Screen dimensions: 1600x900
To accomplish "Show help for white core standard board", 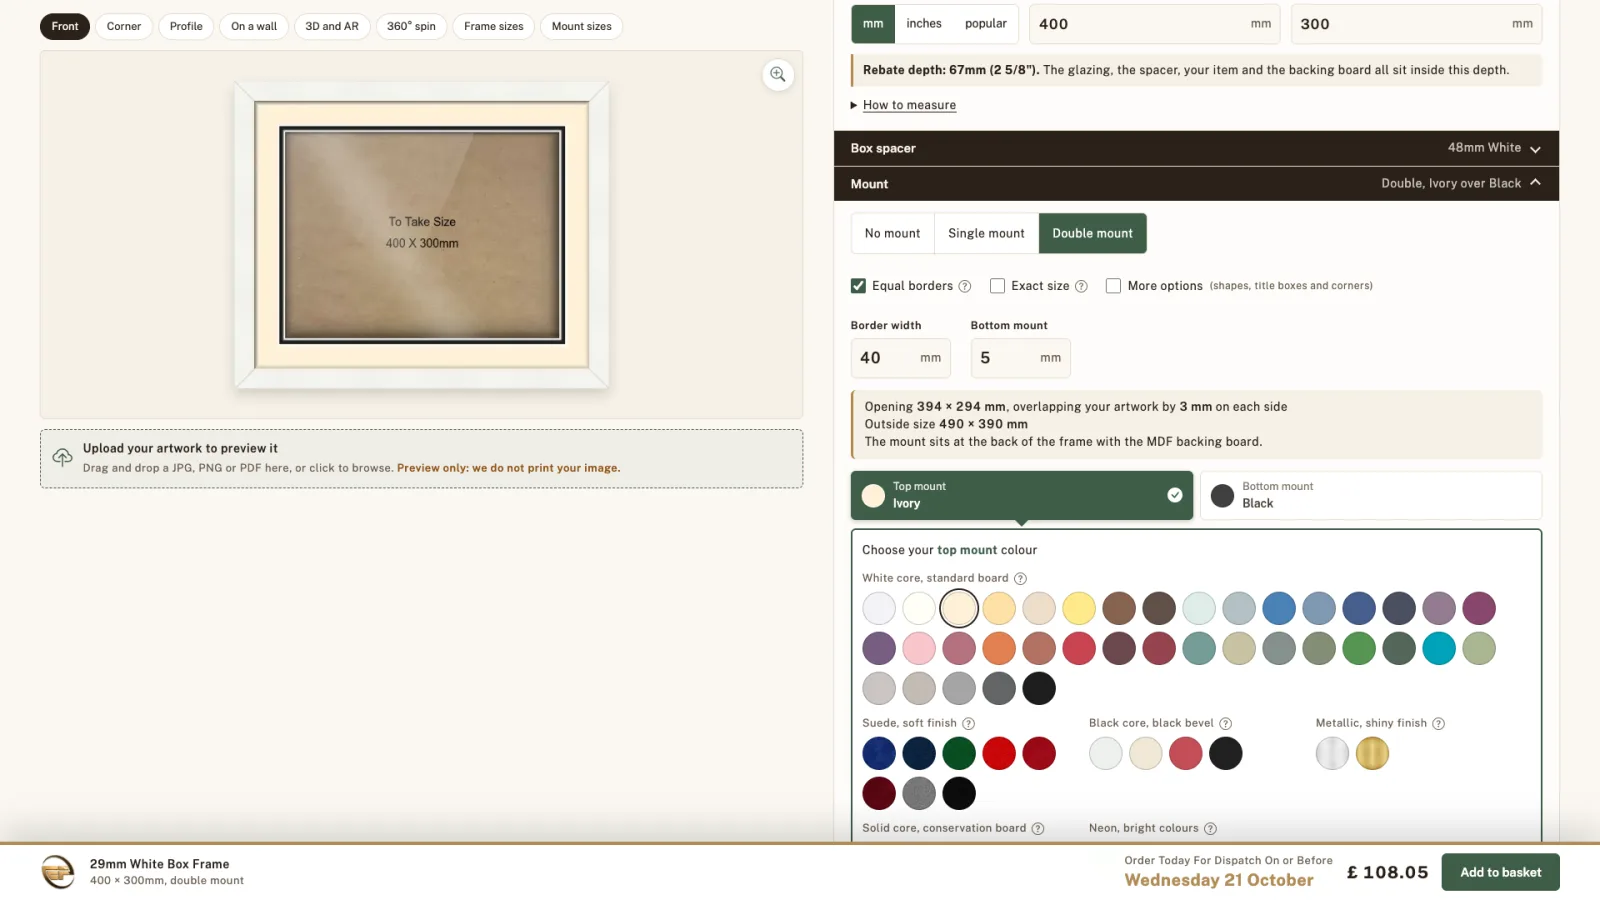I will pos(1020,579).
